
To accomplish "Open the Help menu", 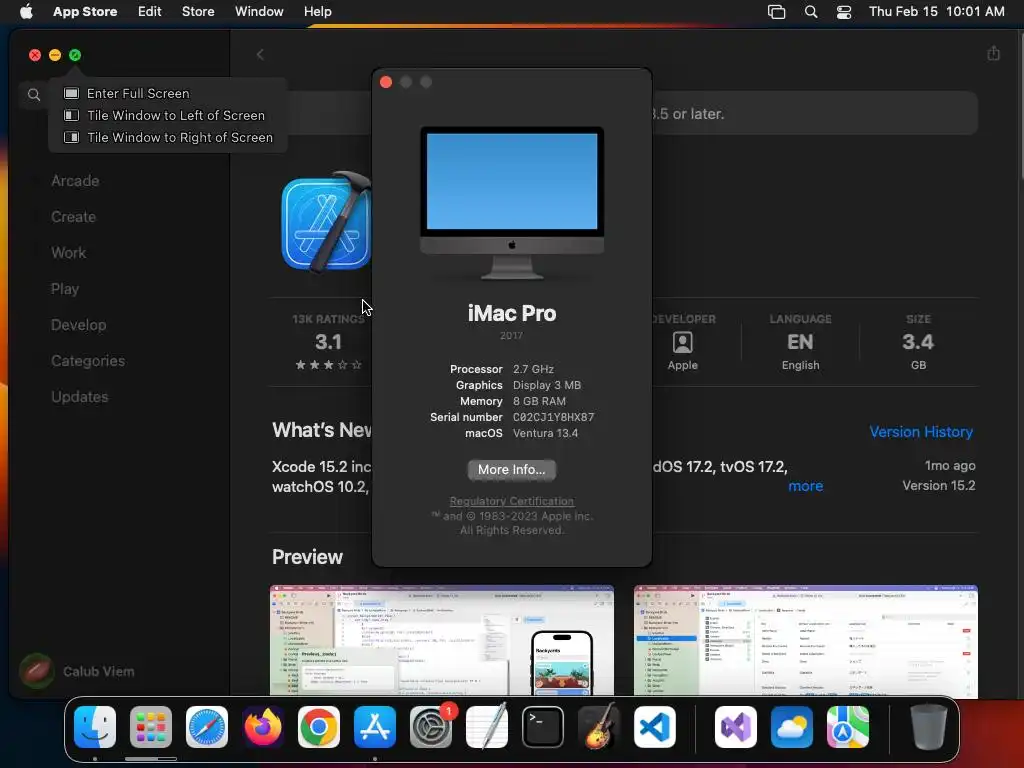I will point(317,11).
